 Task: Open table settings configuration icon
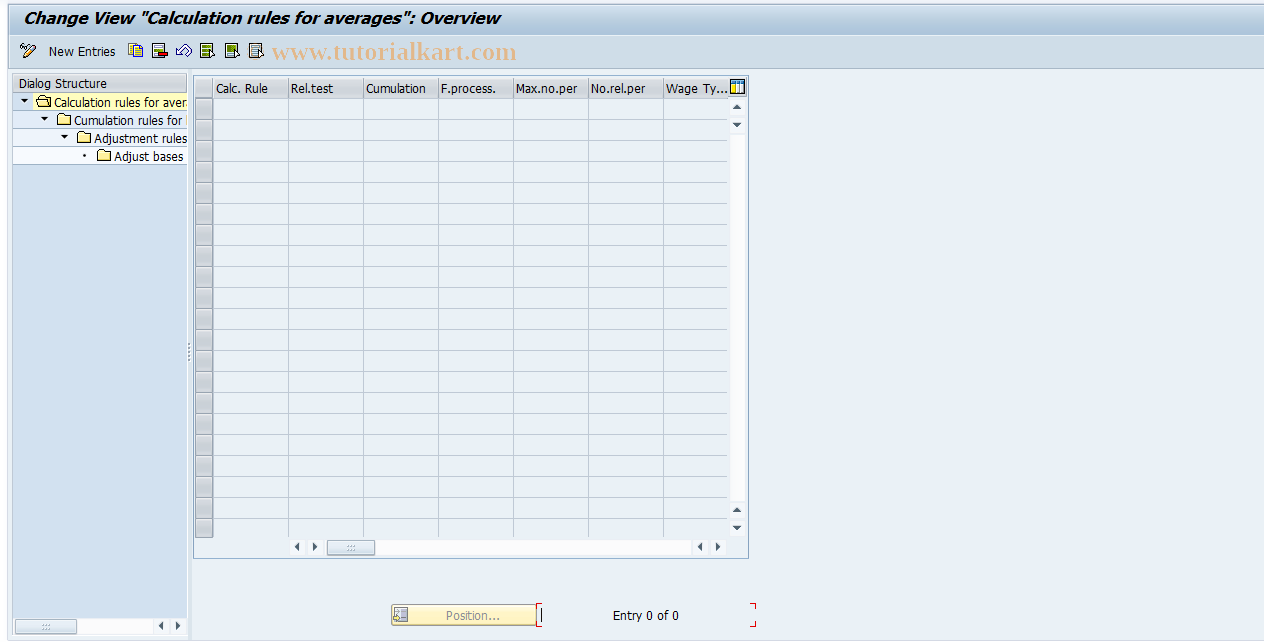point(738,87)
